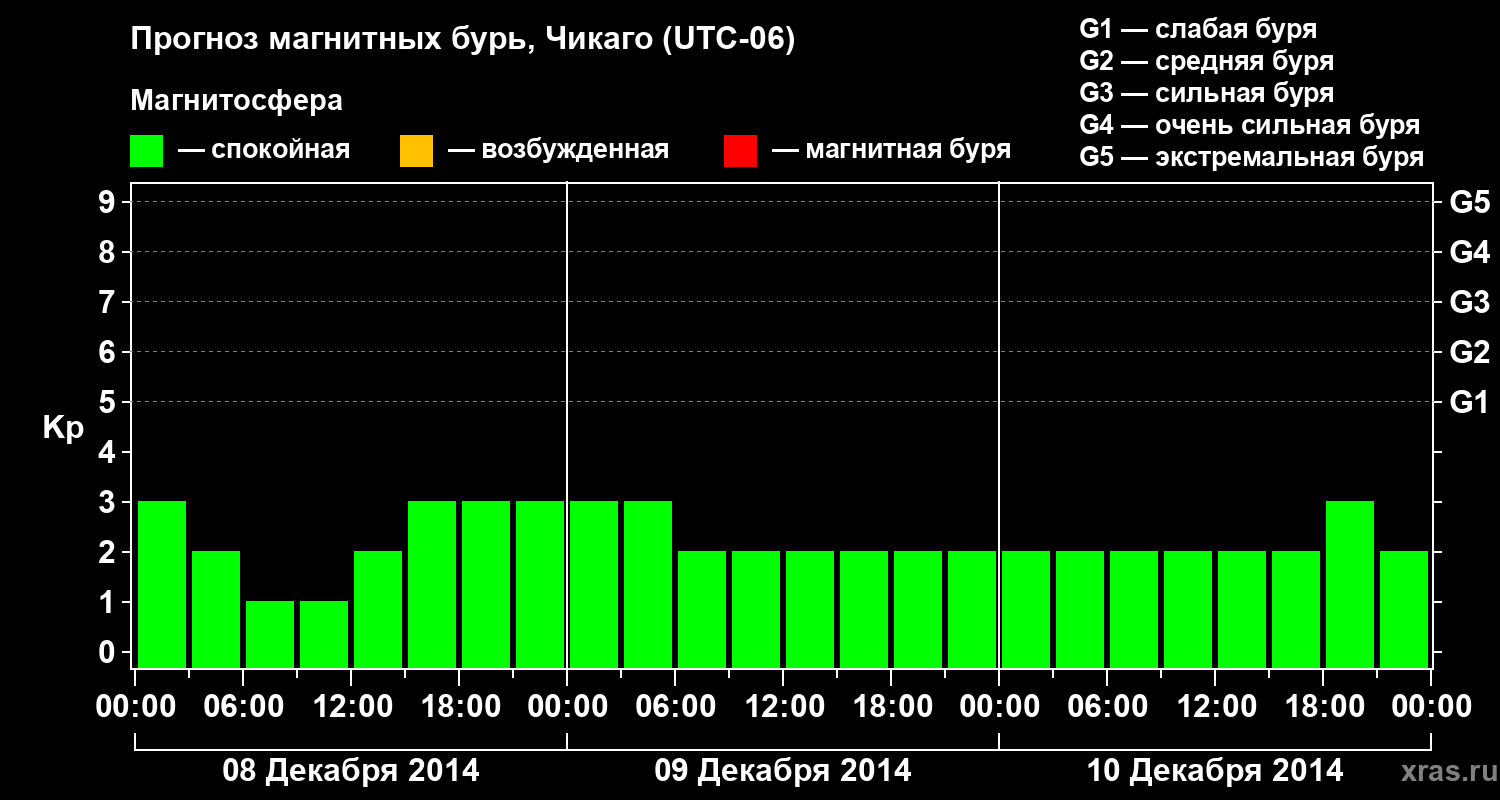Click the 'G2 — средняя буря' description
The height and width of the screenshot is (800, 1500).
[x=1206, y=61]
